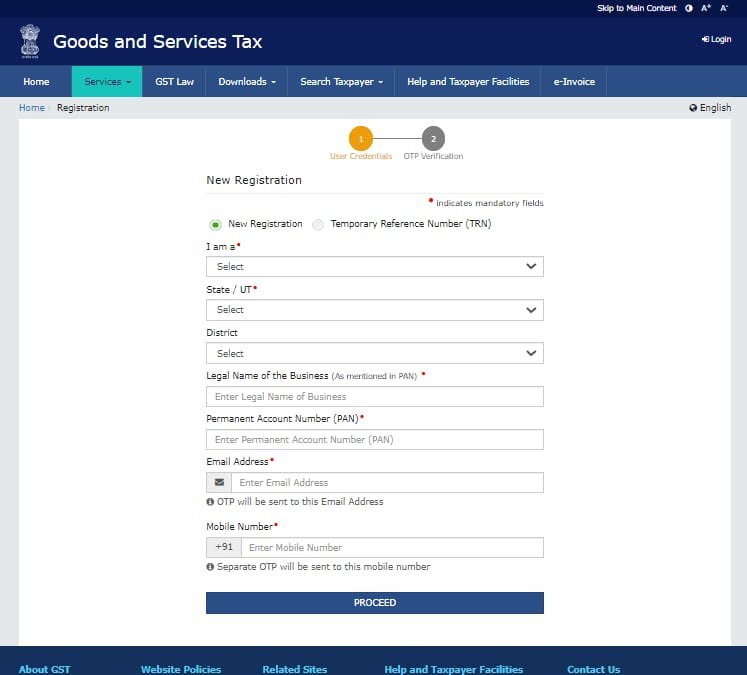The width and height of the screenshot is (747, 675).
Task: Open Related Sites footer link
Action: (x=294, y=669)
